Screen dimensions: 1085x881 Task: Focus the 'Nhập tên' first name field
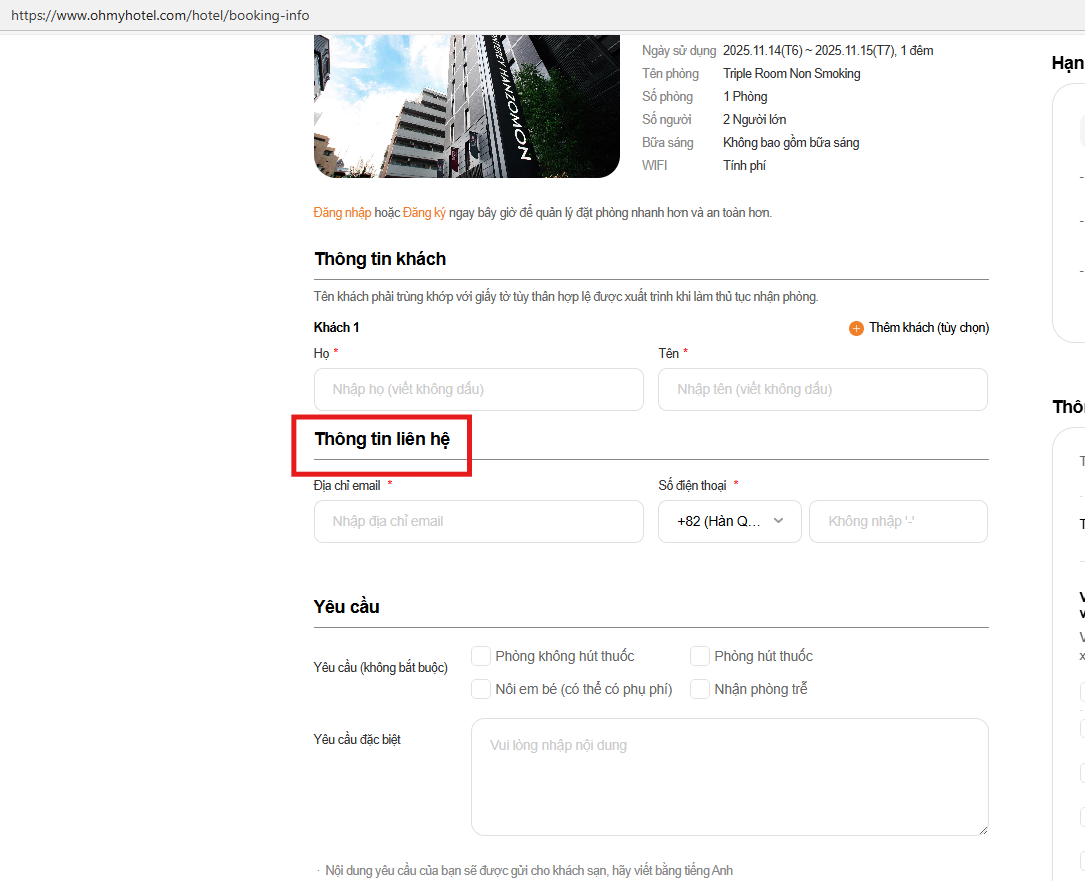823,389
